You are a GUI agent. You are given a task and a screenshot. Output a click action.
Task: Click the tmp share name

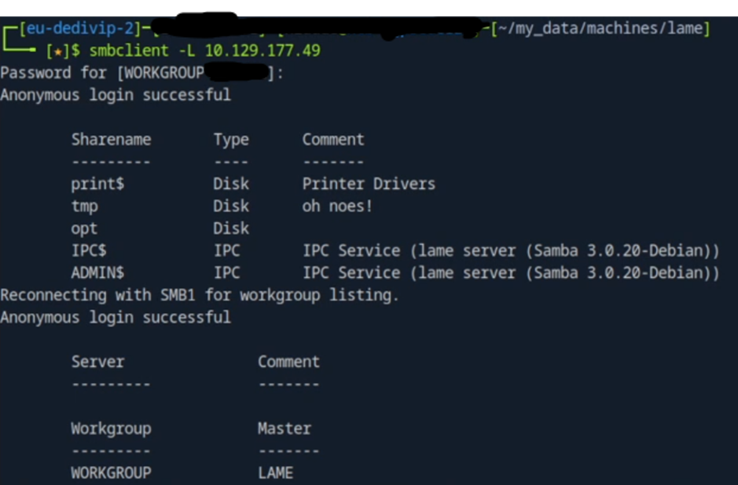click(x=84, y=206)
